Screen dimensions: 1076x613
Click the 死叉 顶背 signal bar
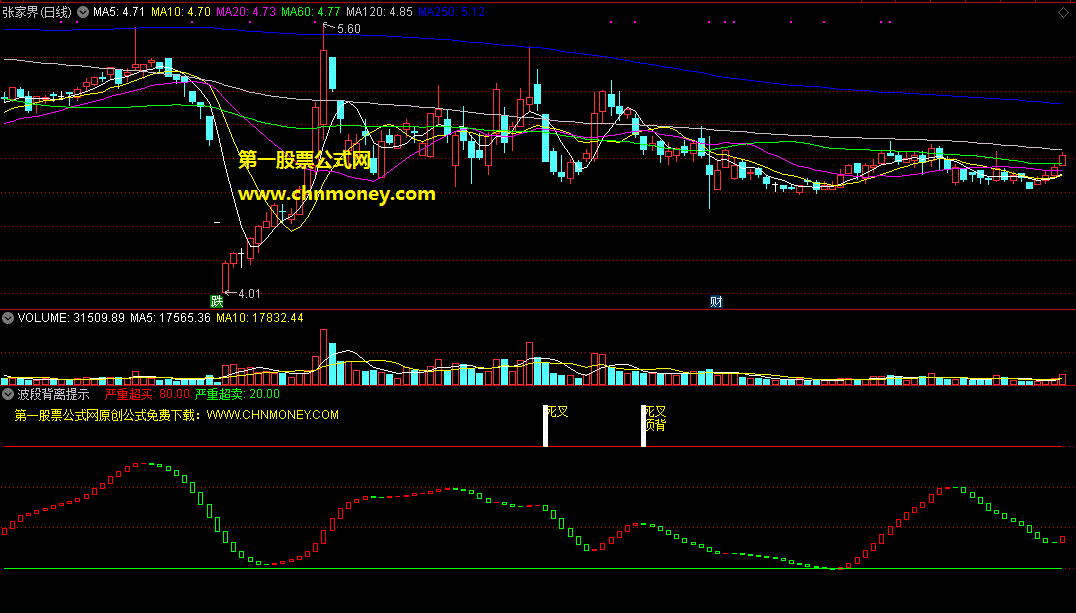tap(644, 426)
